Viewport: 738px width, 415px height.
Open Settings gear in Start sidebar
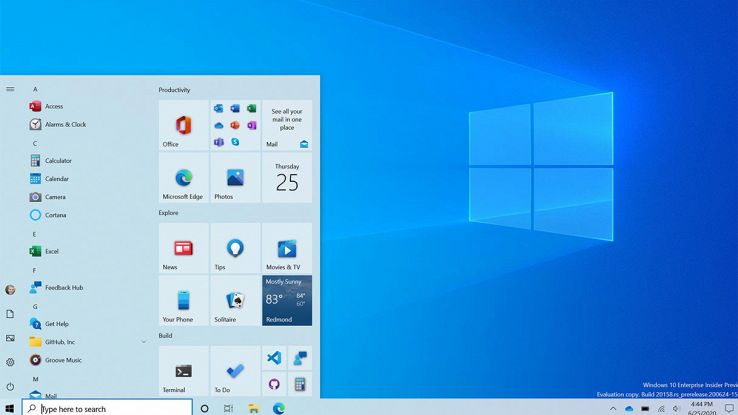pos(10,362)
